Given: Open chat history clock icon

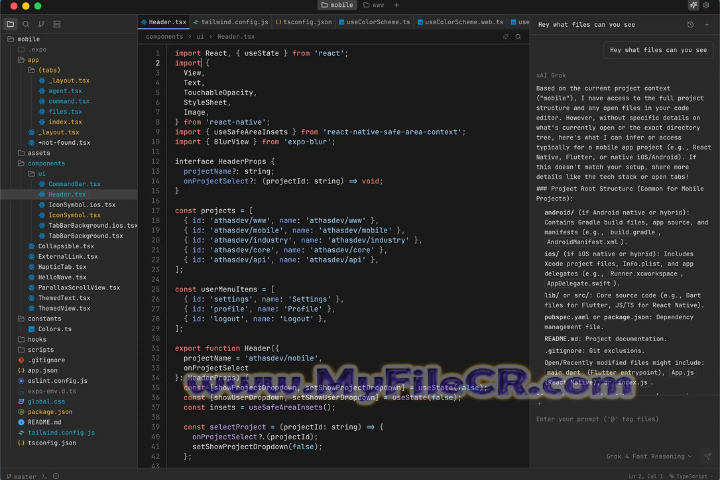Looking at the screenshot, I should coord(690,25).
